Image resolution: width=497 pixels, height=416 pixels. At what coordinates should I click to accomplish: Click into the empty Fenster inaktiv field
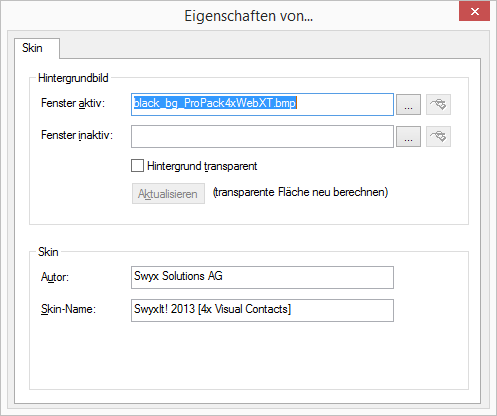(x=262, y=136)
